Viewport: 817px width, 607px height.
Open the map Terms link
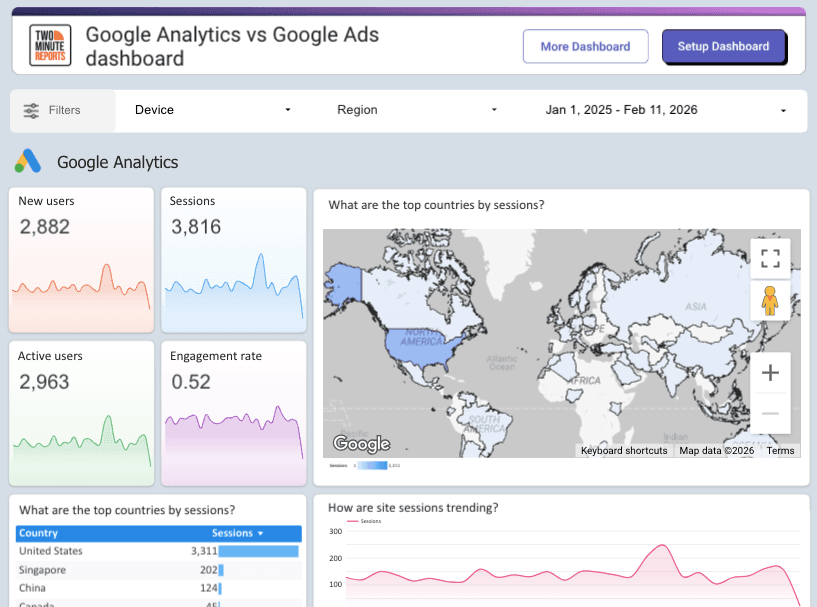click(780, 450)
